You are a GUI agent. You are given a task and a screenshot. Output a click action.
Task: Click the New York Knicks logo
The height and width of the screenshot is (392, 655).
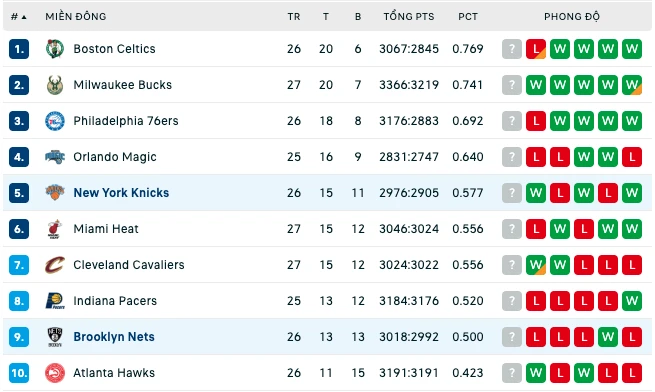pos(55,193)
